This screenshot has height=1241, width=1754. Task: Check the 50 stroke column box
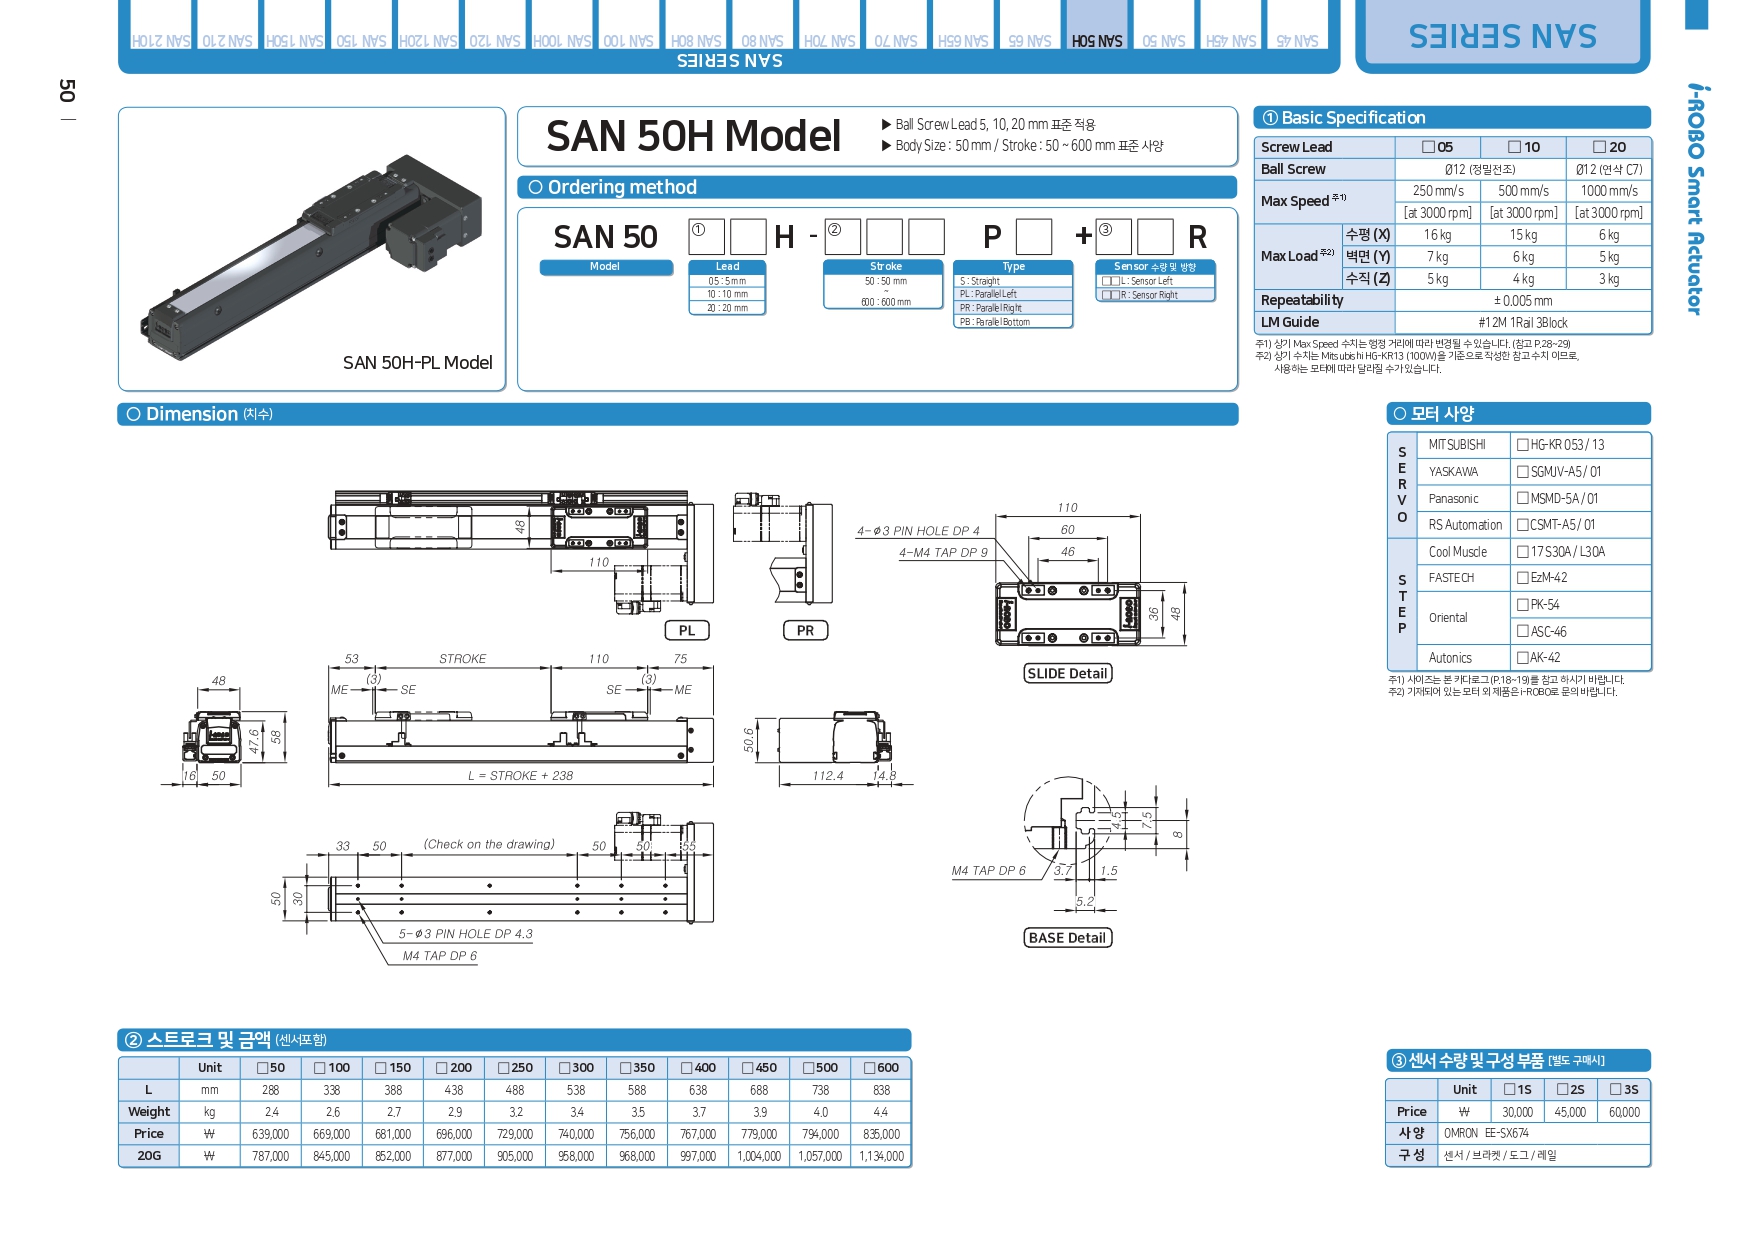coord(263,1068)
